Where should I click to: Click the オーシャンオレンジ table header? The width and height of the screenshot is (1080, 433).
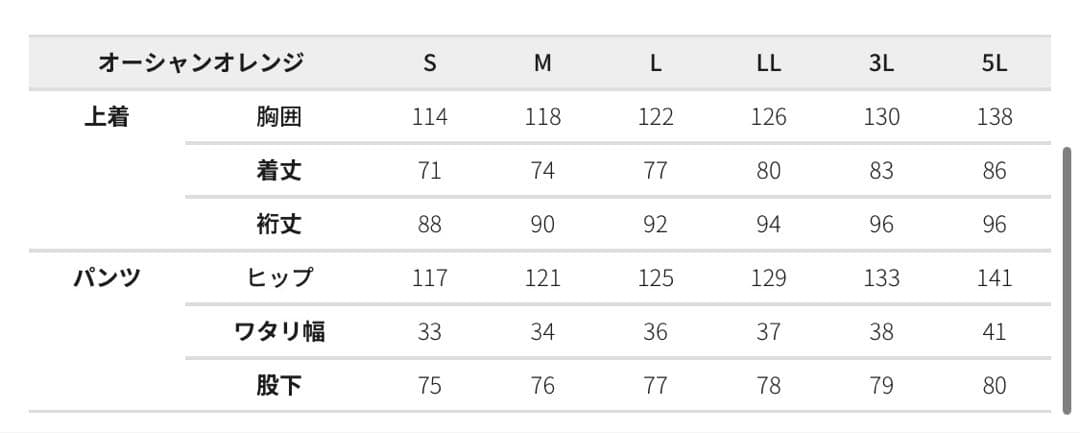[201, 63]
